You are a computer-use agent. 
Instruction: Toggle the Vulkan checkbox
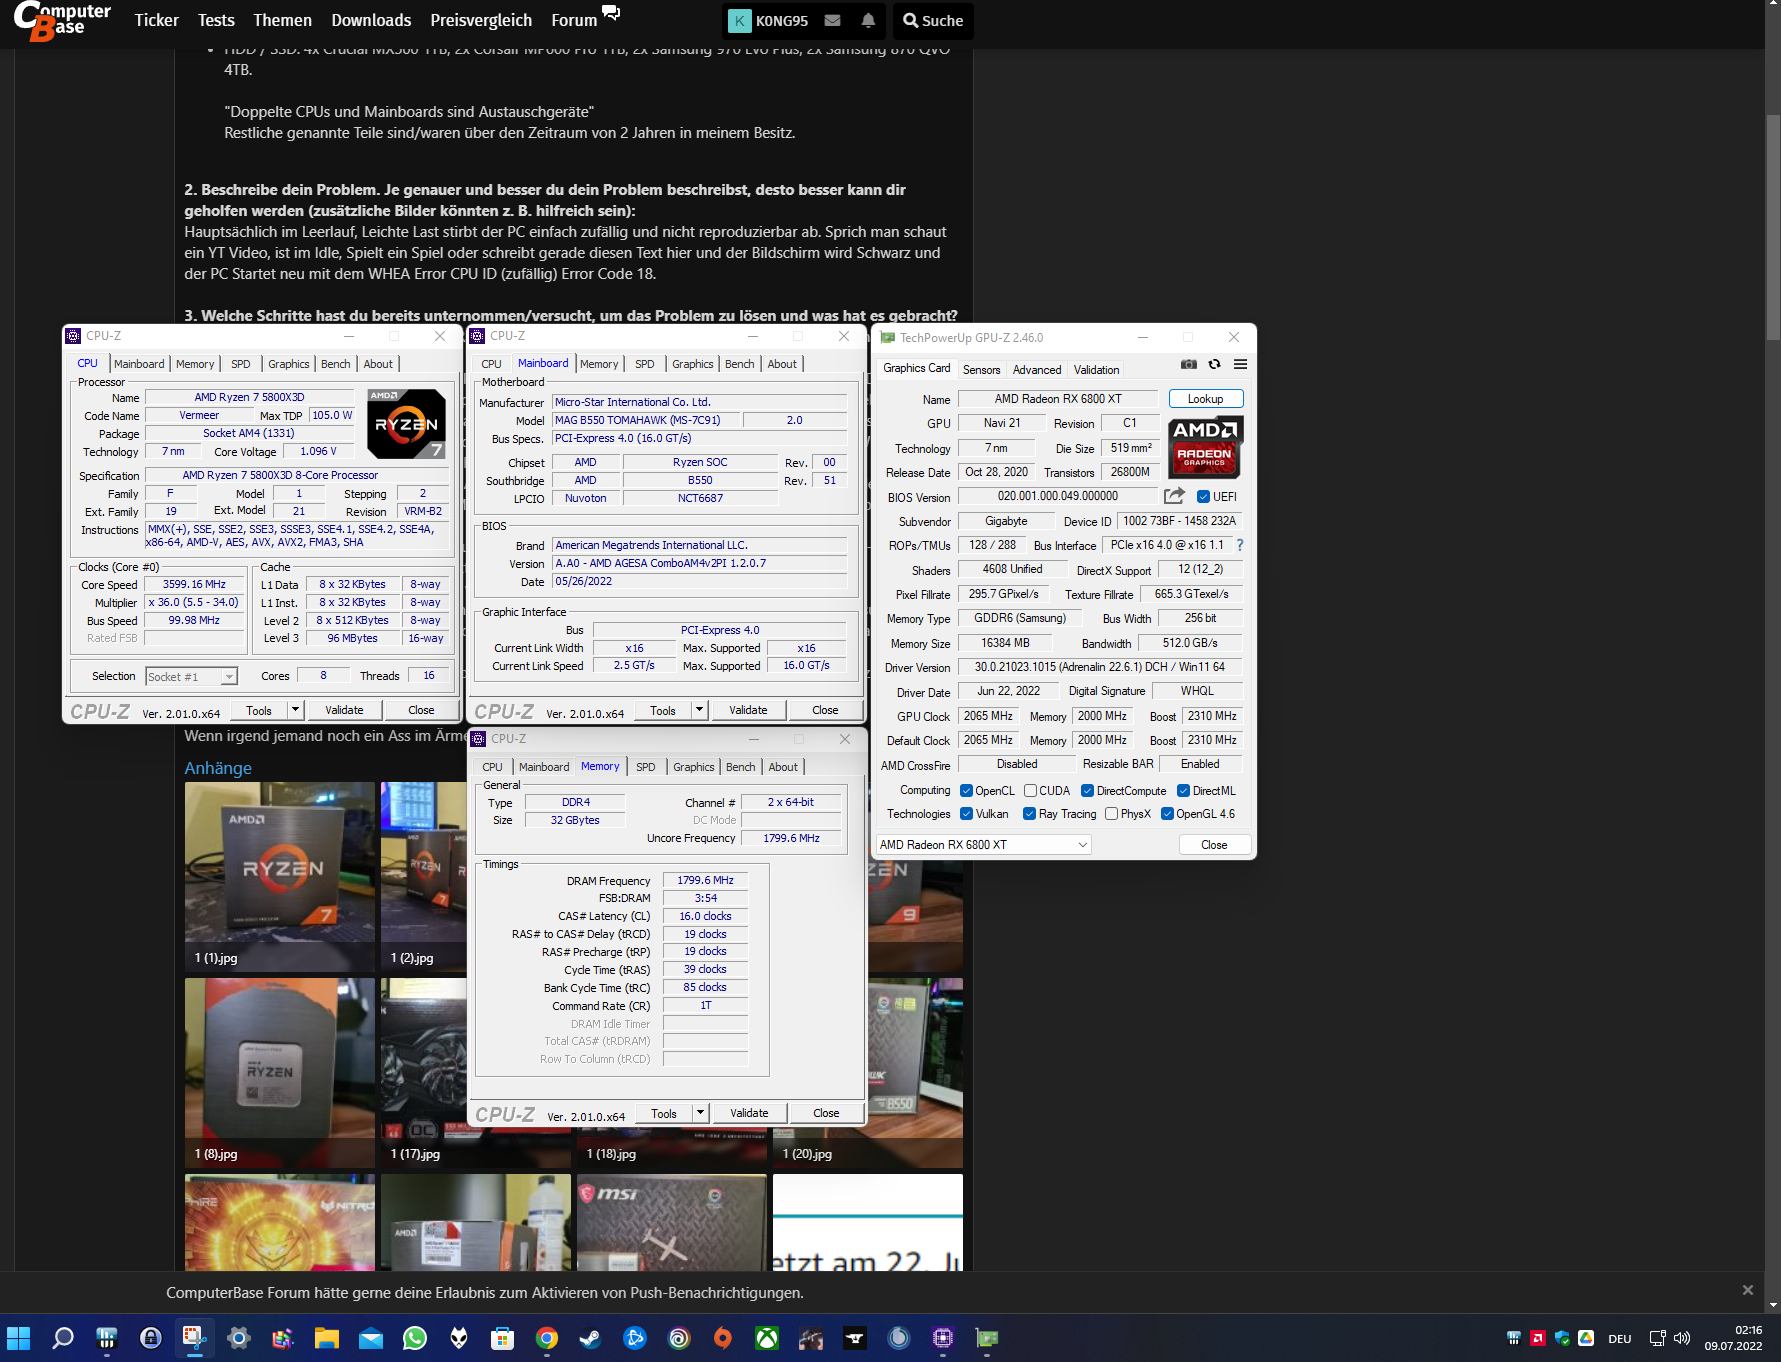coord(966,813)
